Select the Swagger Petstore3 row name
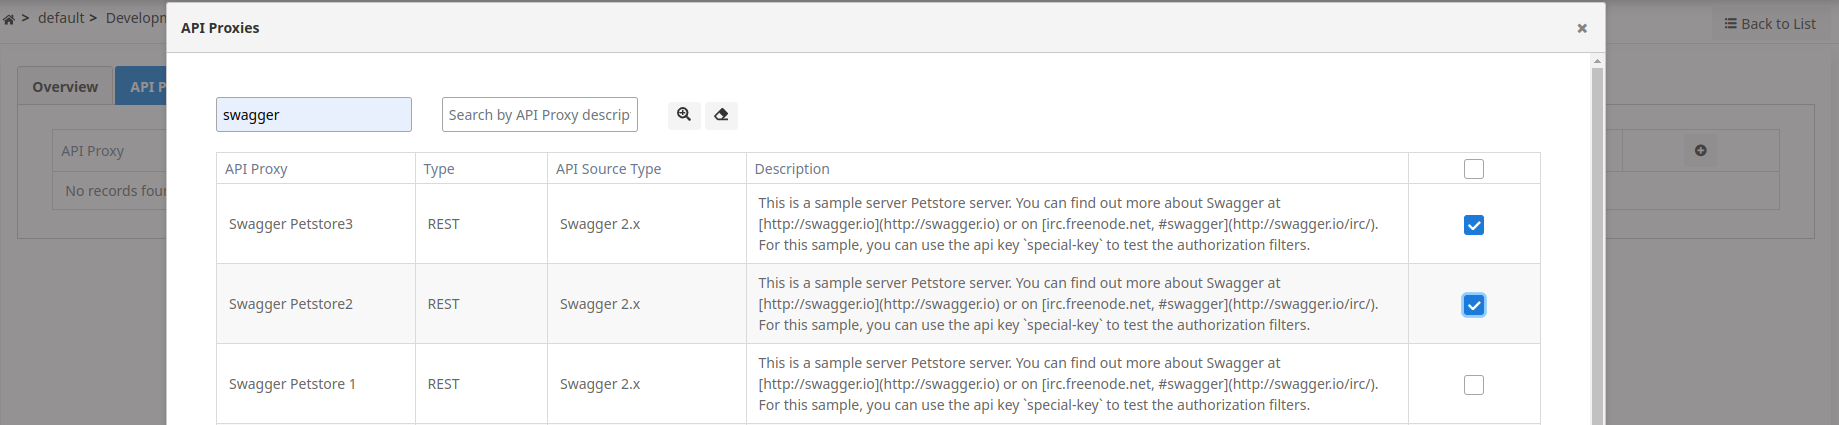This screenshot has width=1839, height=425. [291, 224]
